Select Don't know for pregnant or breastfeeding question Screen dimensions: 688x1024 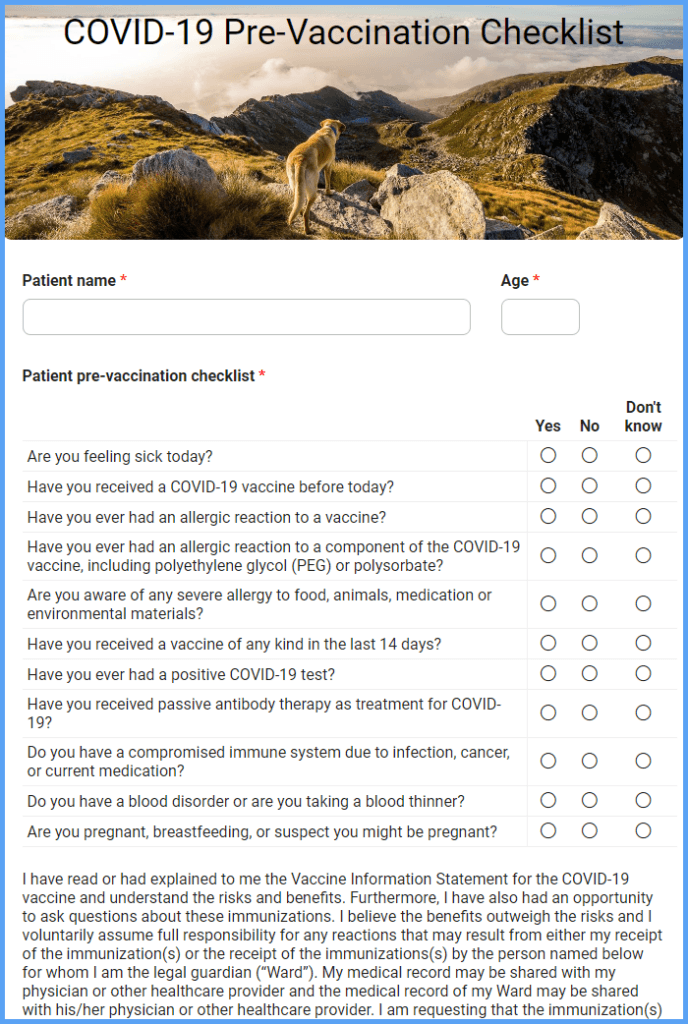point(643,831)
